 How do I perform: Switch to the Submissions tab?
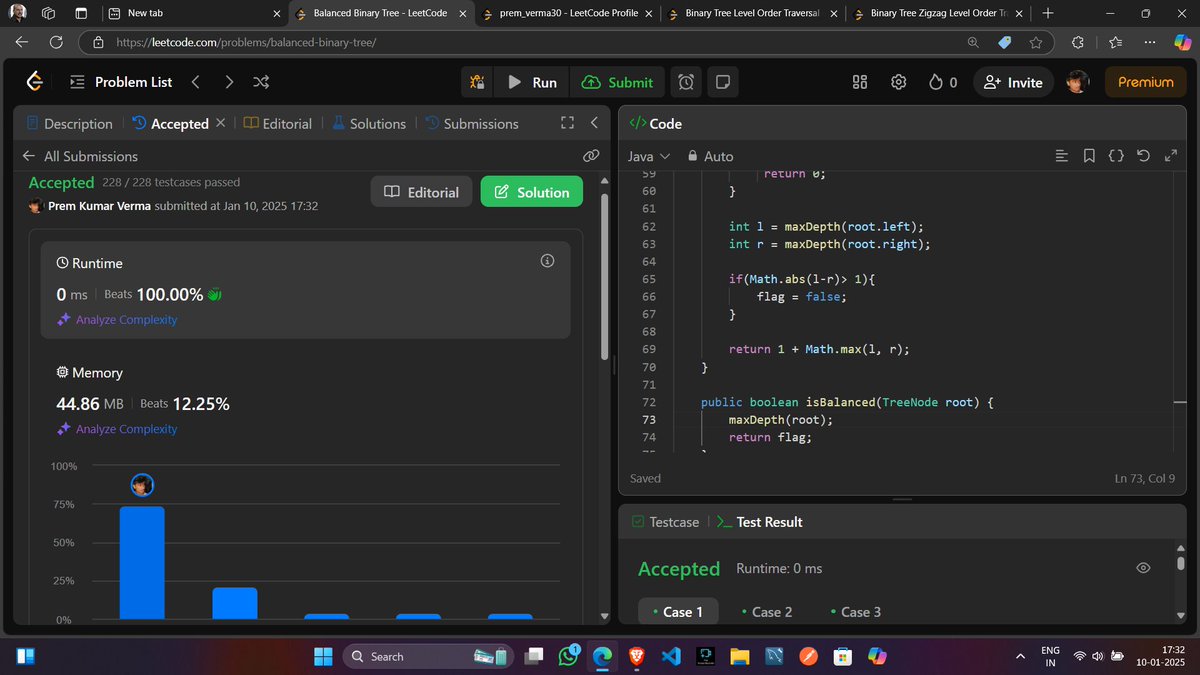(x=471, y=123)
